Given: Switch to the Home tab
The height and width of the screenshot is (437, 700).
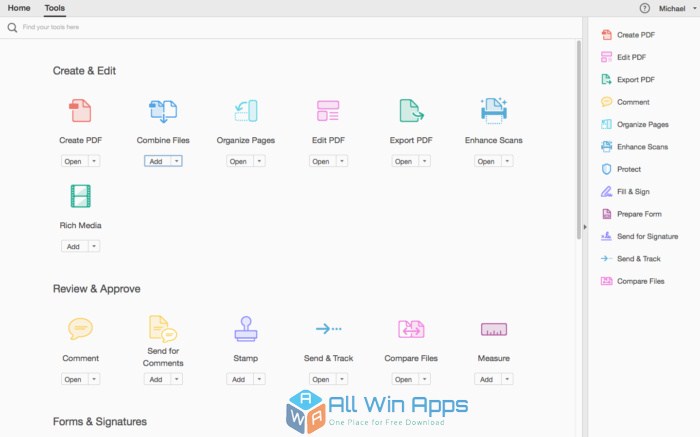Looking at the screenshot, I should tap(19, 8).
